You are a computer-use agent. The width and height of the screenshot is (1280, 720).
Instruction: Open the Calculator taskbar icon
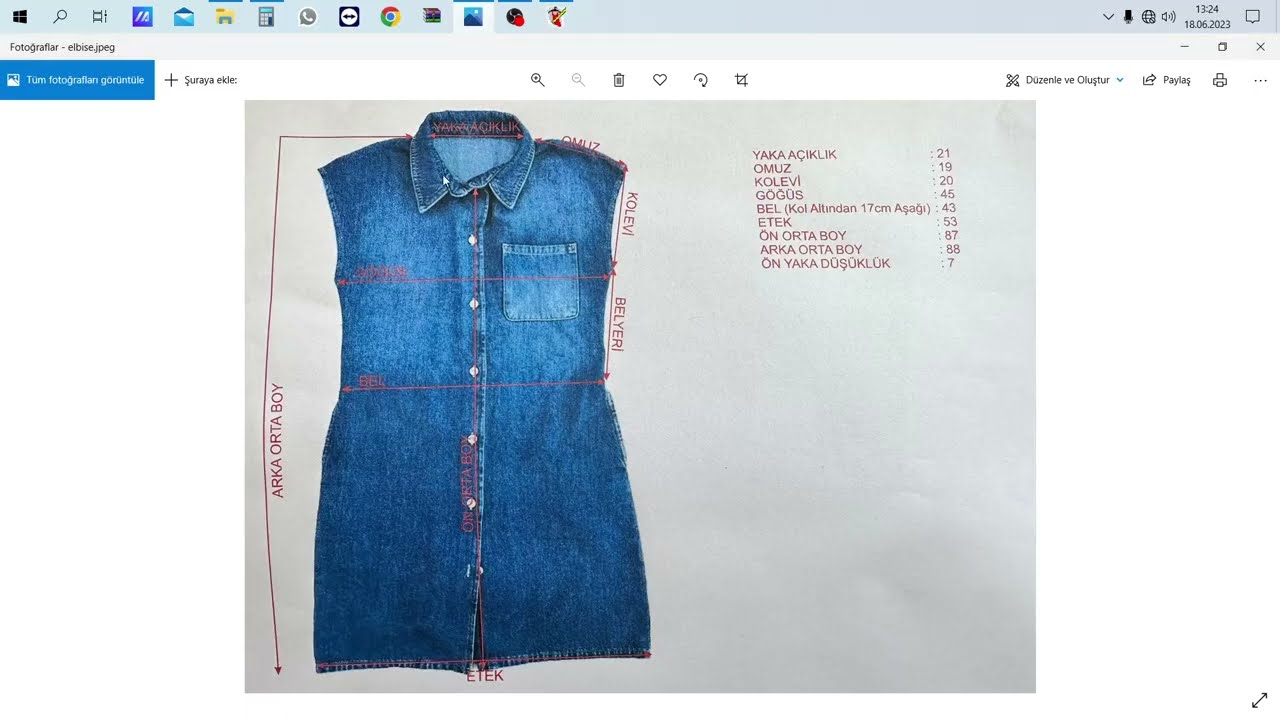tap(266, 16)
